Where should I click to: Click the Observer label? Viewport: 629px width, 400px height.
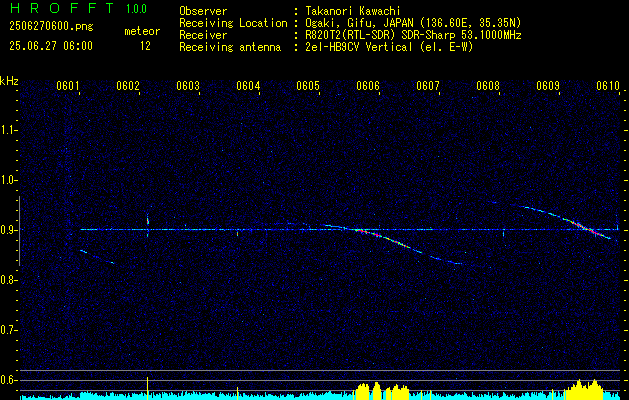(203, 11)
